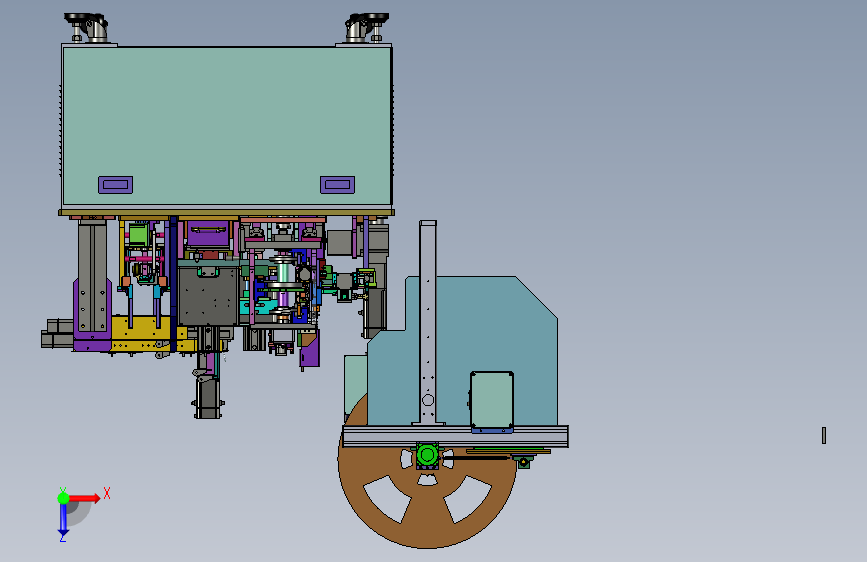Select the gray vertical column under cabinet's left side
The width and height of the screenshot is (867, 562).
[x=92, y=275]
